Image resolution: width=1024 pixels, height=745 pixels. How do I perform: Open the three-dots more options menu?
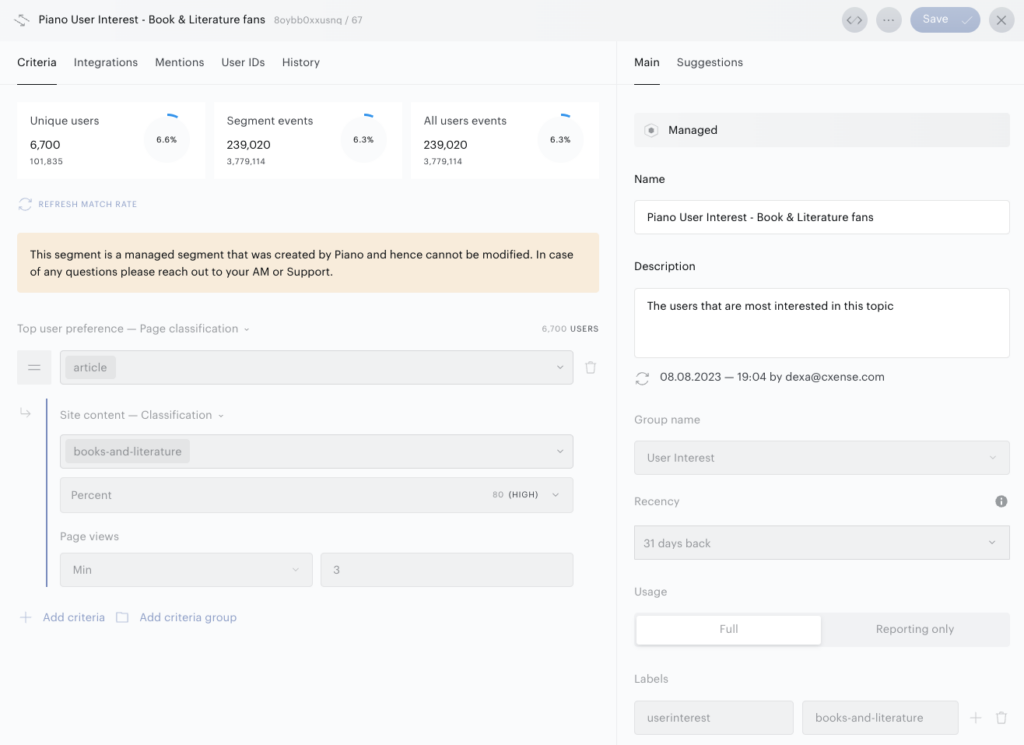tap(888, 20)
